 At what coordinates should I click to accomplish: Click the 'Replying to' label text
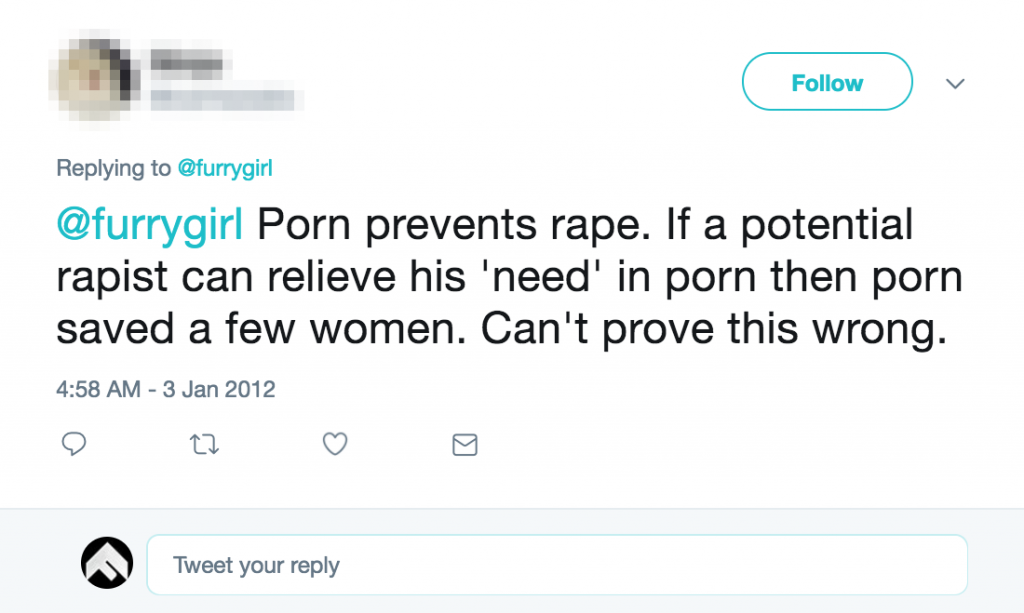[x=114, y=168]
